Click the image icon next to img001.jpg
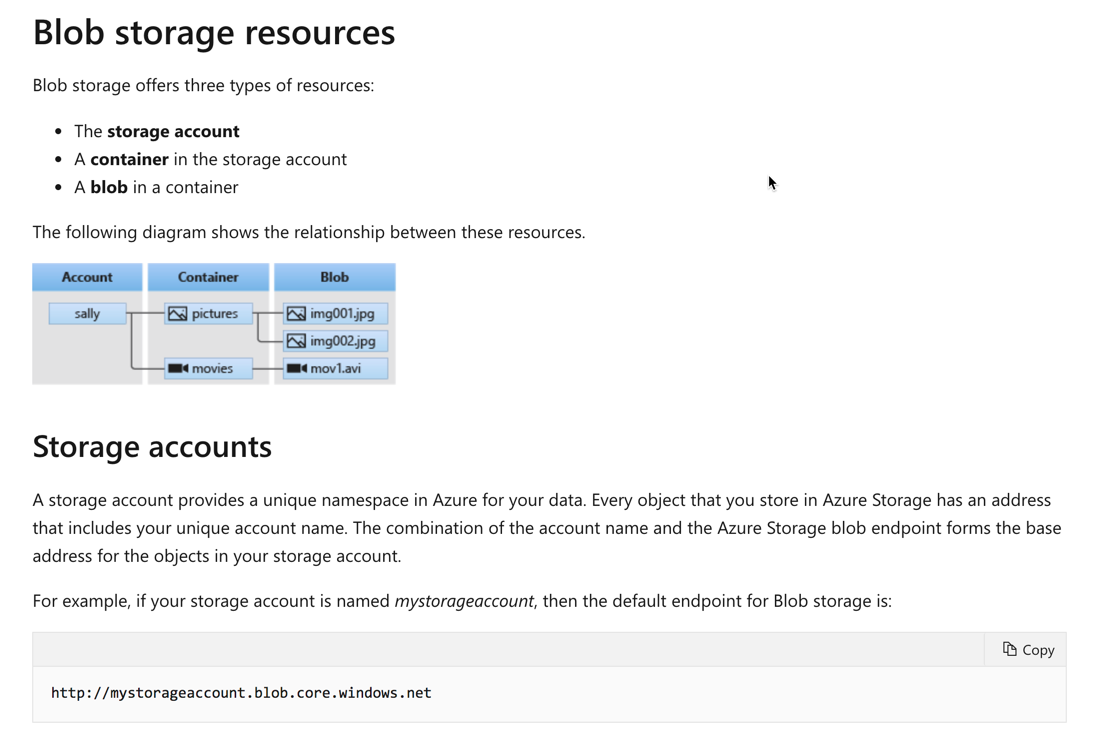The height and width of the screenshot is (731, 1093). pos(296,314)
